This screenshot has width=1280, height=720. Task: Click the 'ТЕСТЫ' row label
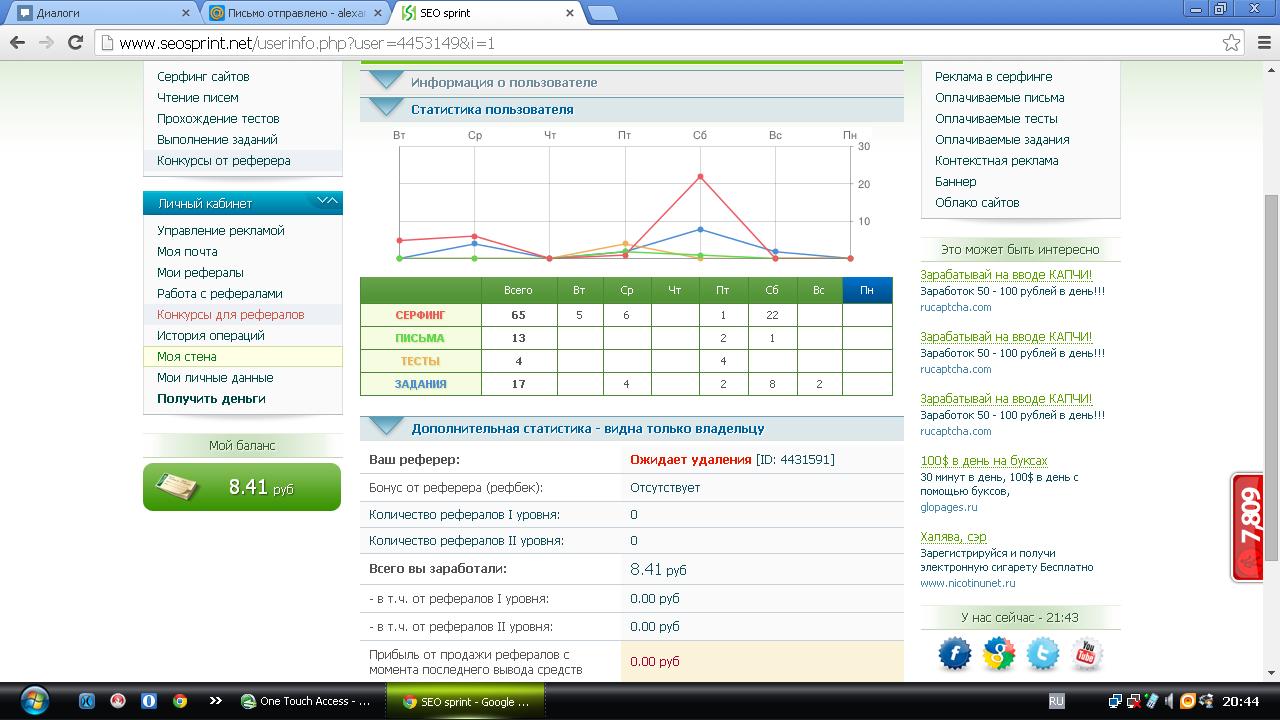pyautogui.click(x=420, y=361)
